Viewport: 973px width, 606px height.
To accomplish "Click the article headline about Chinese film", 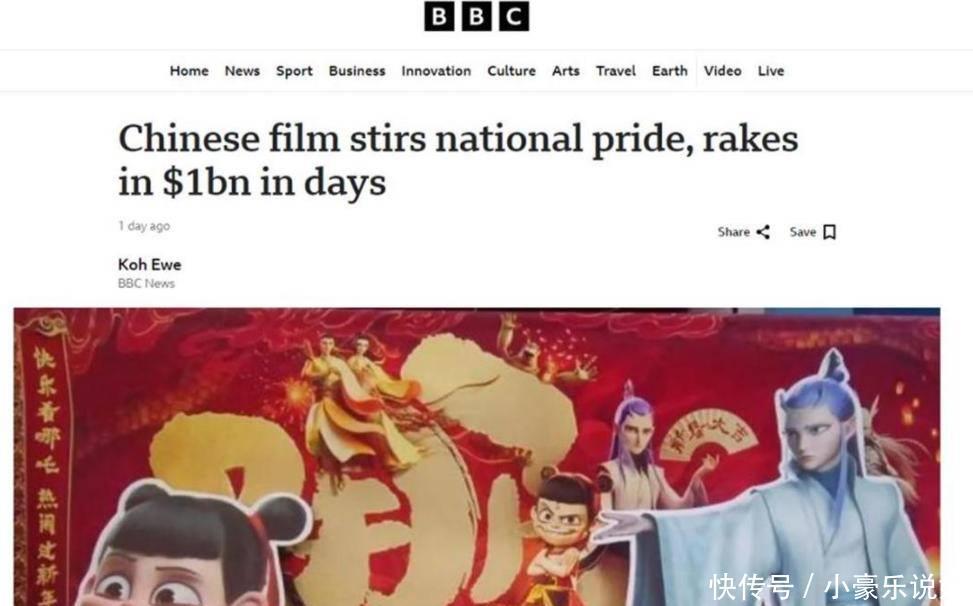I will (458, 159).
